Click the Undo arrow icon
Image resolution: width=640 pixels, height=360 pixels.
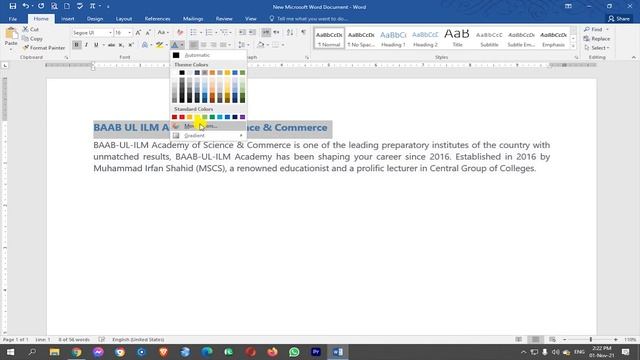click(25, 6)
